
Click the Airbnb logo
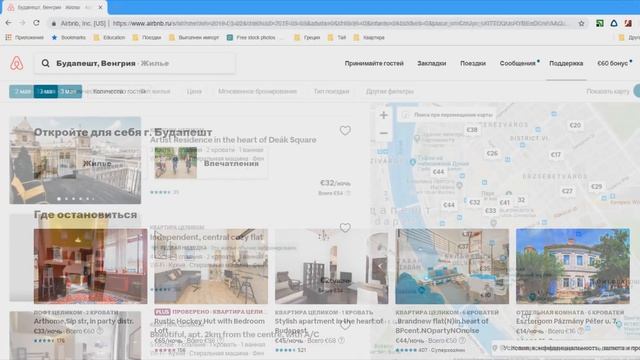point(17,63)
